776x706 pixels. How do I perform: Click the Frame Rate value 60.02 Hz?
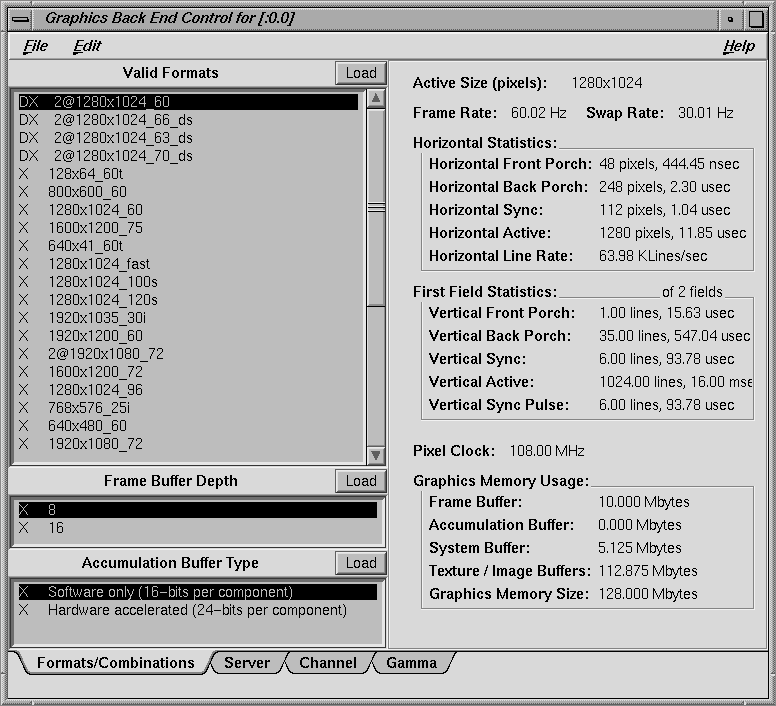(x=538, y=113)
